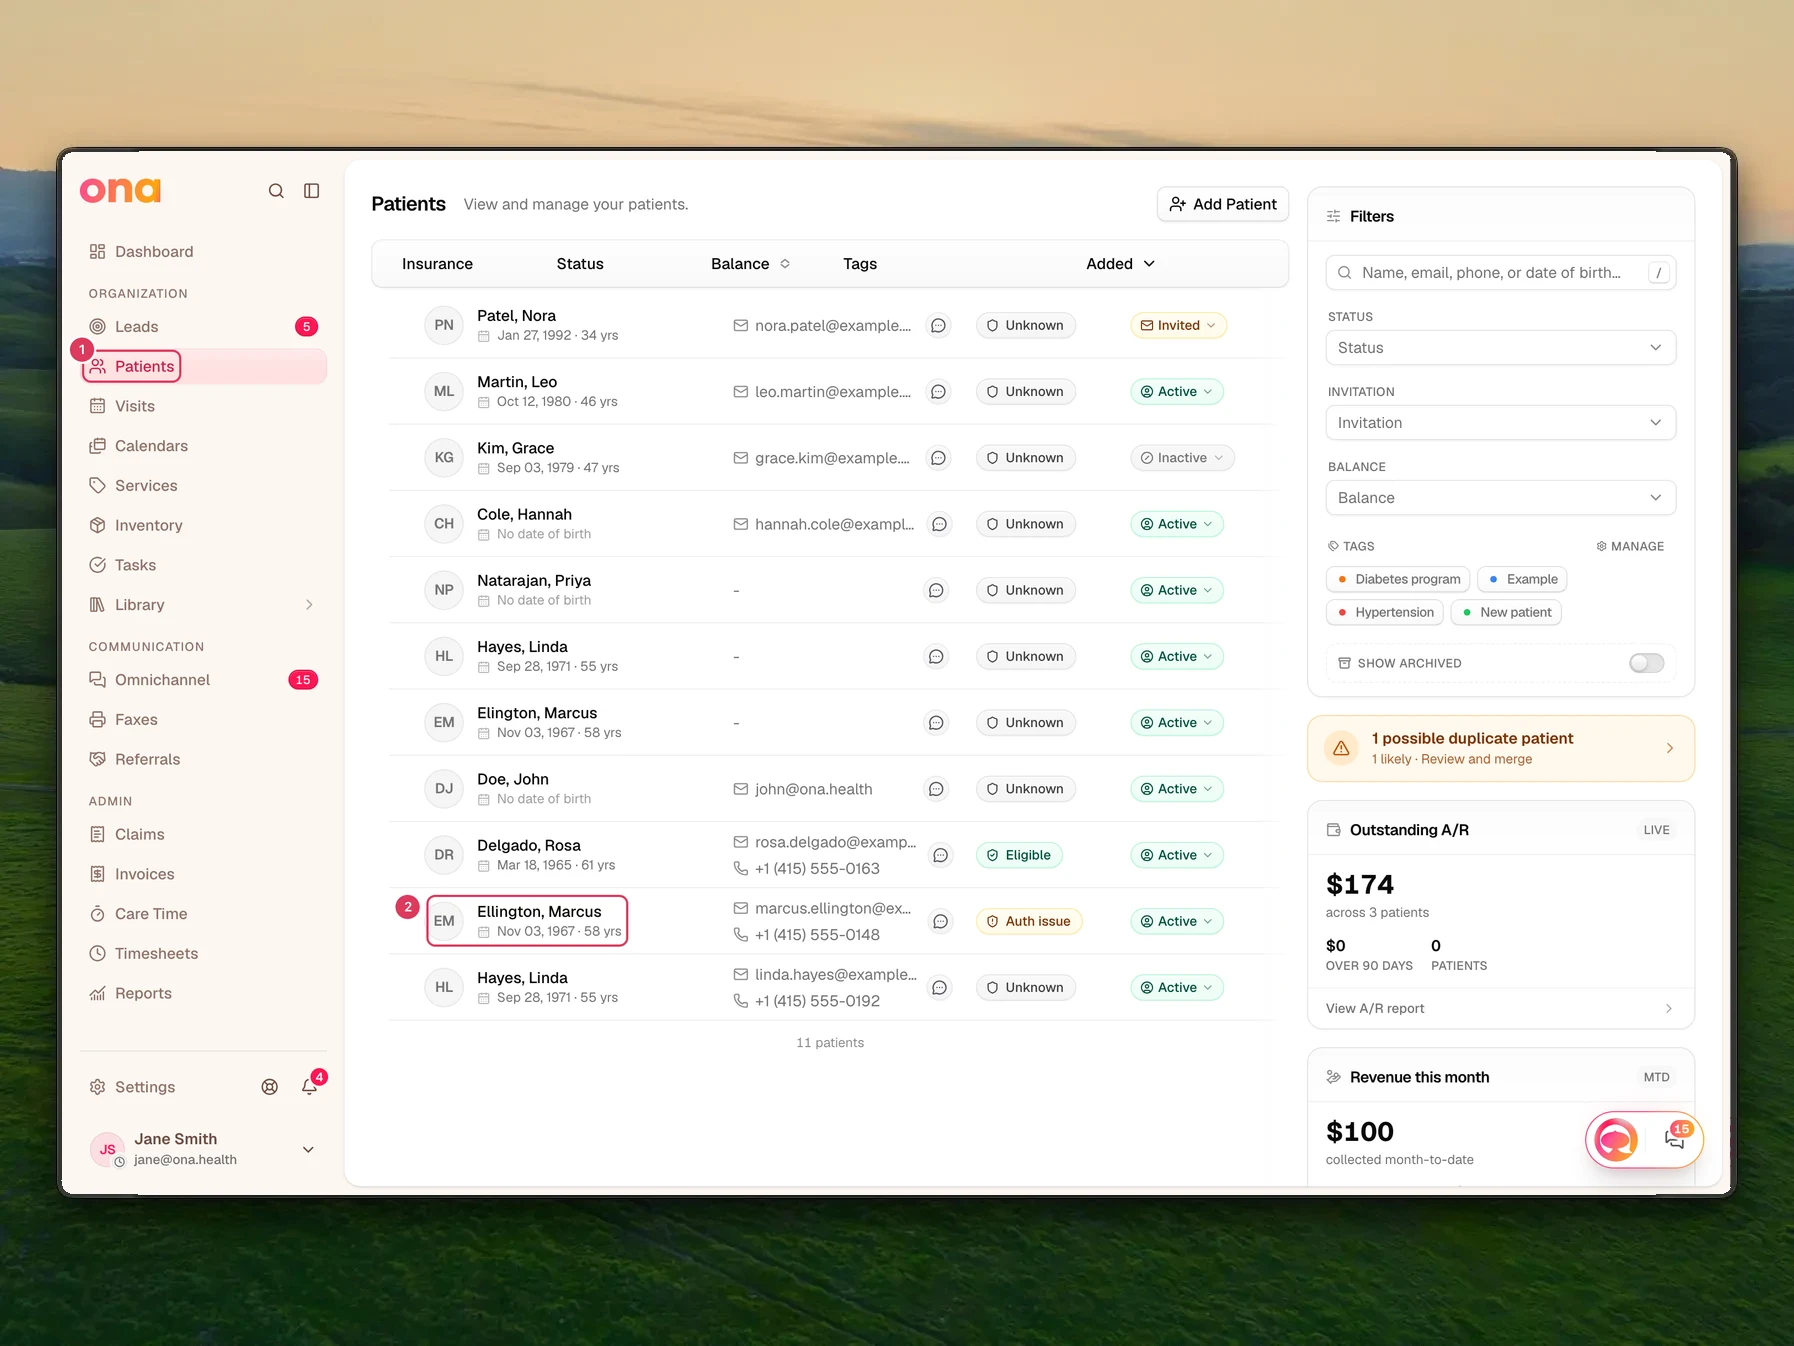Click the Auth issue insurance badge
The height and width of the screenshot is (1346, 1794).
(1028, 922)
